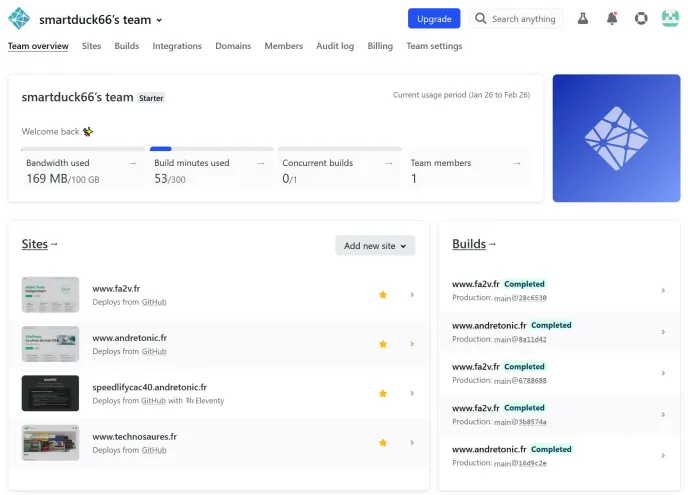Screen dimensions: 688x495
Task: Click the Eleventy framework icon
Action: pyautogui.click(x=190, y=401)
